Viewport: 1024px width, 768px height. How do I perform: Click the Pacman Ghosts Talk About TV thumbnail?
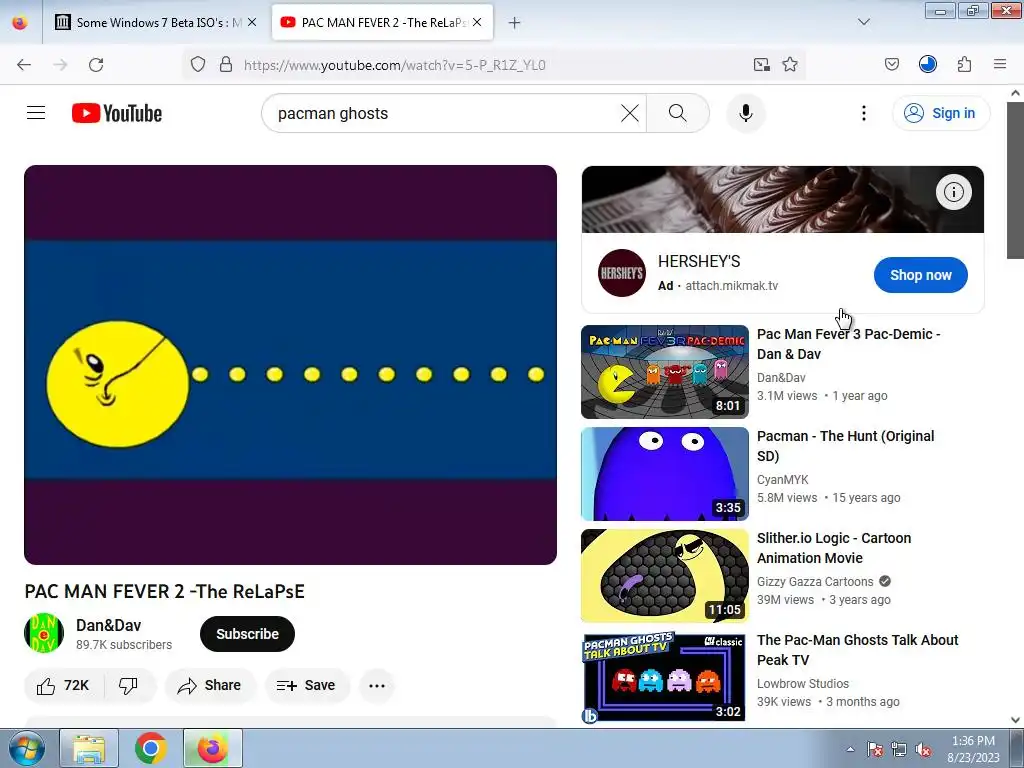[x=665, y=677]
